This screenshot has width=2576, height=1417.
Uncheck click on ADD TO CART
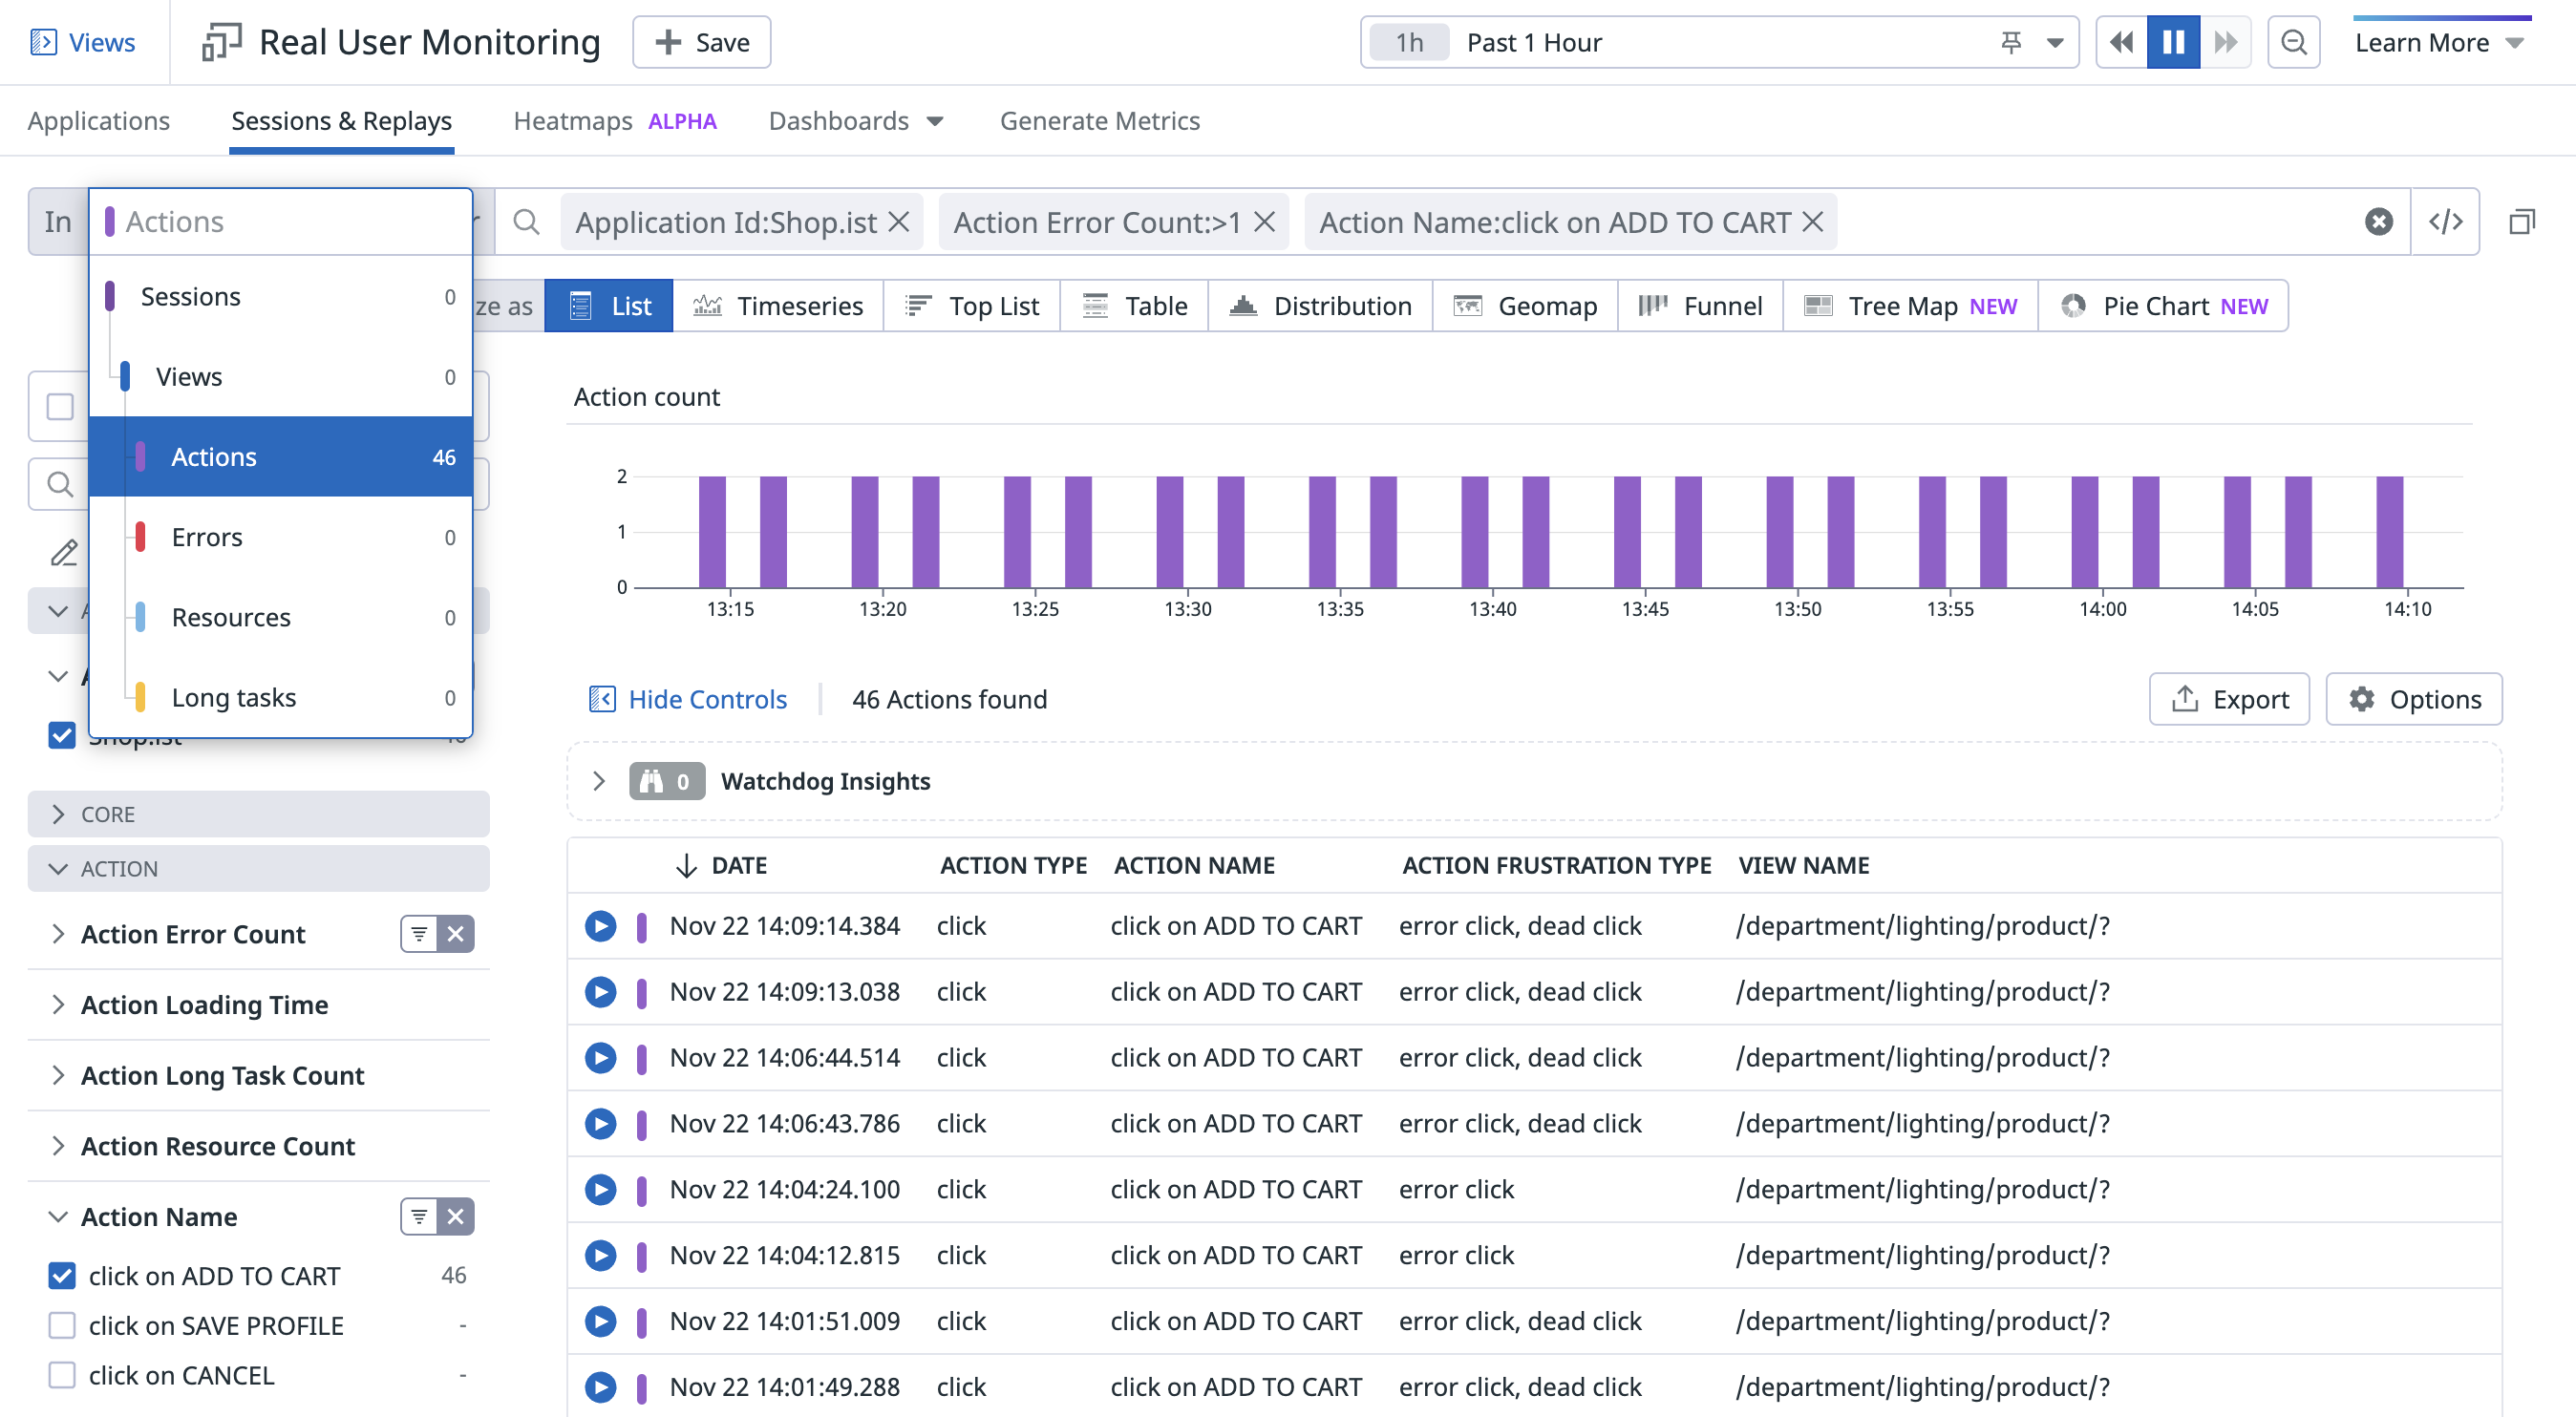(x=62, y=1275)
